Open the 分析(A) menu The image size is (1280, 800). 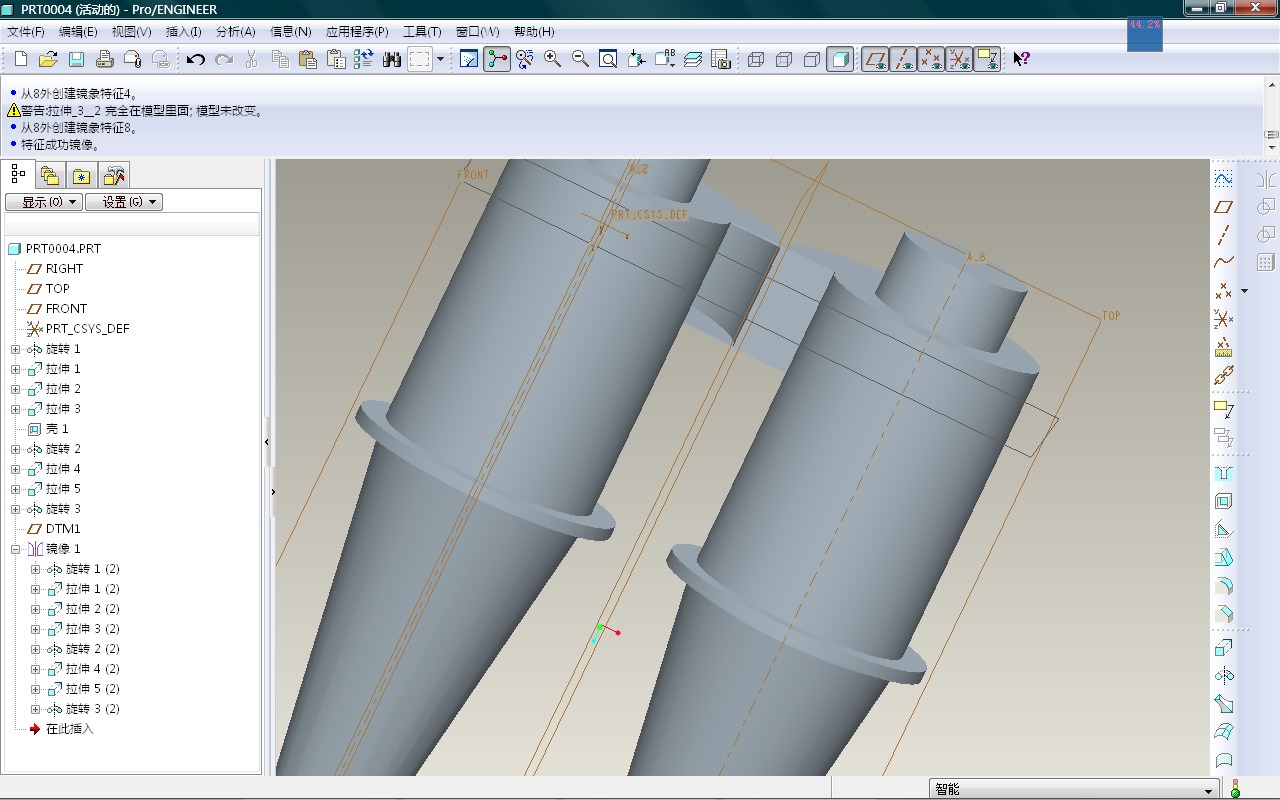(235, 32)
